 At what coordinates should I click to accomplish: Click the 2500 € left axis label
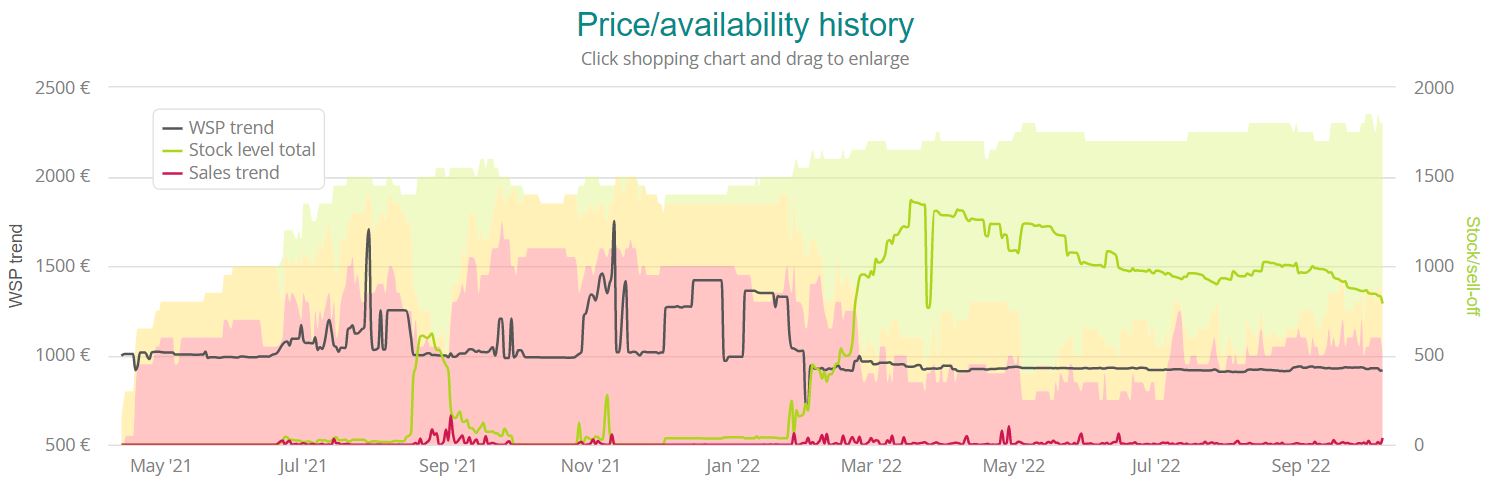tap(63, 88)
